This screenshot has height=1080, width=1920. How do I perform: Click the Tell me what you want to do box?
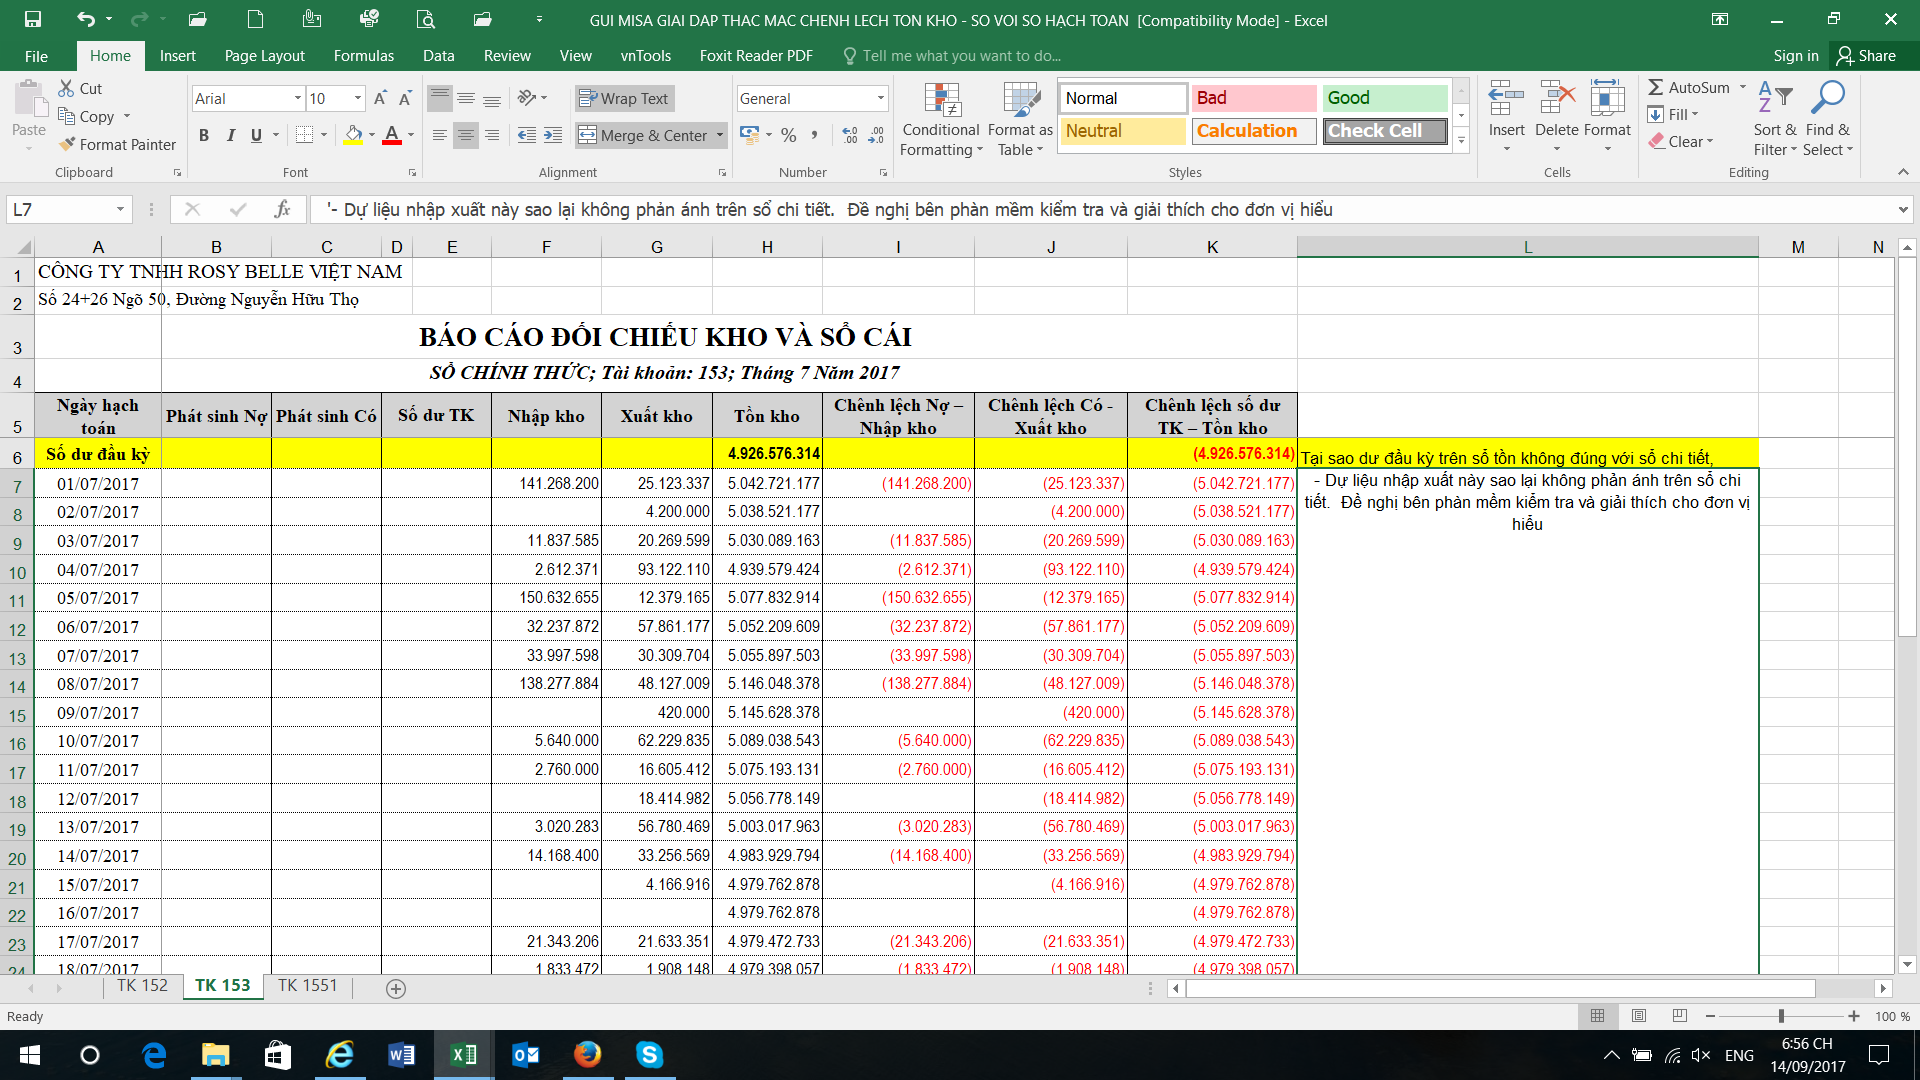(960, 56)
